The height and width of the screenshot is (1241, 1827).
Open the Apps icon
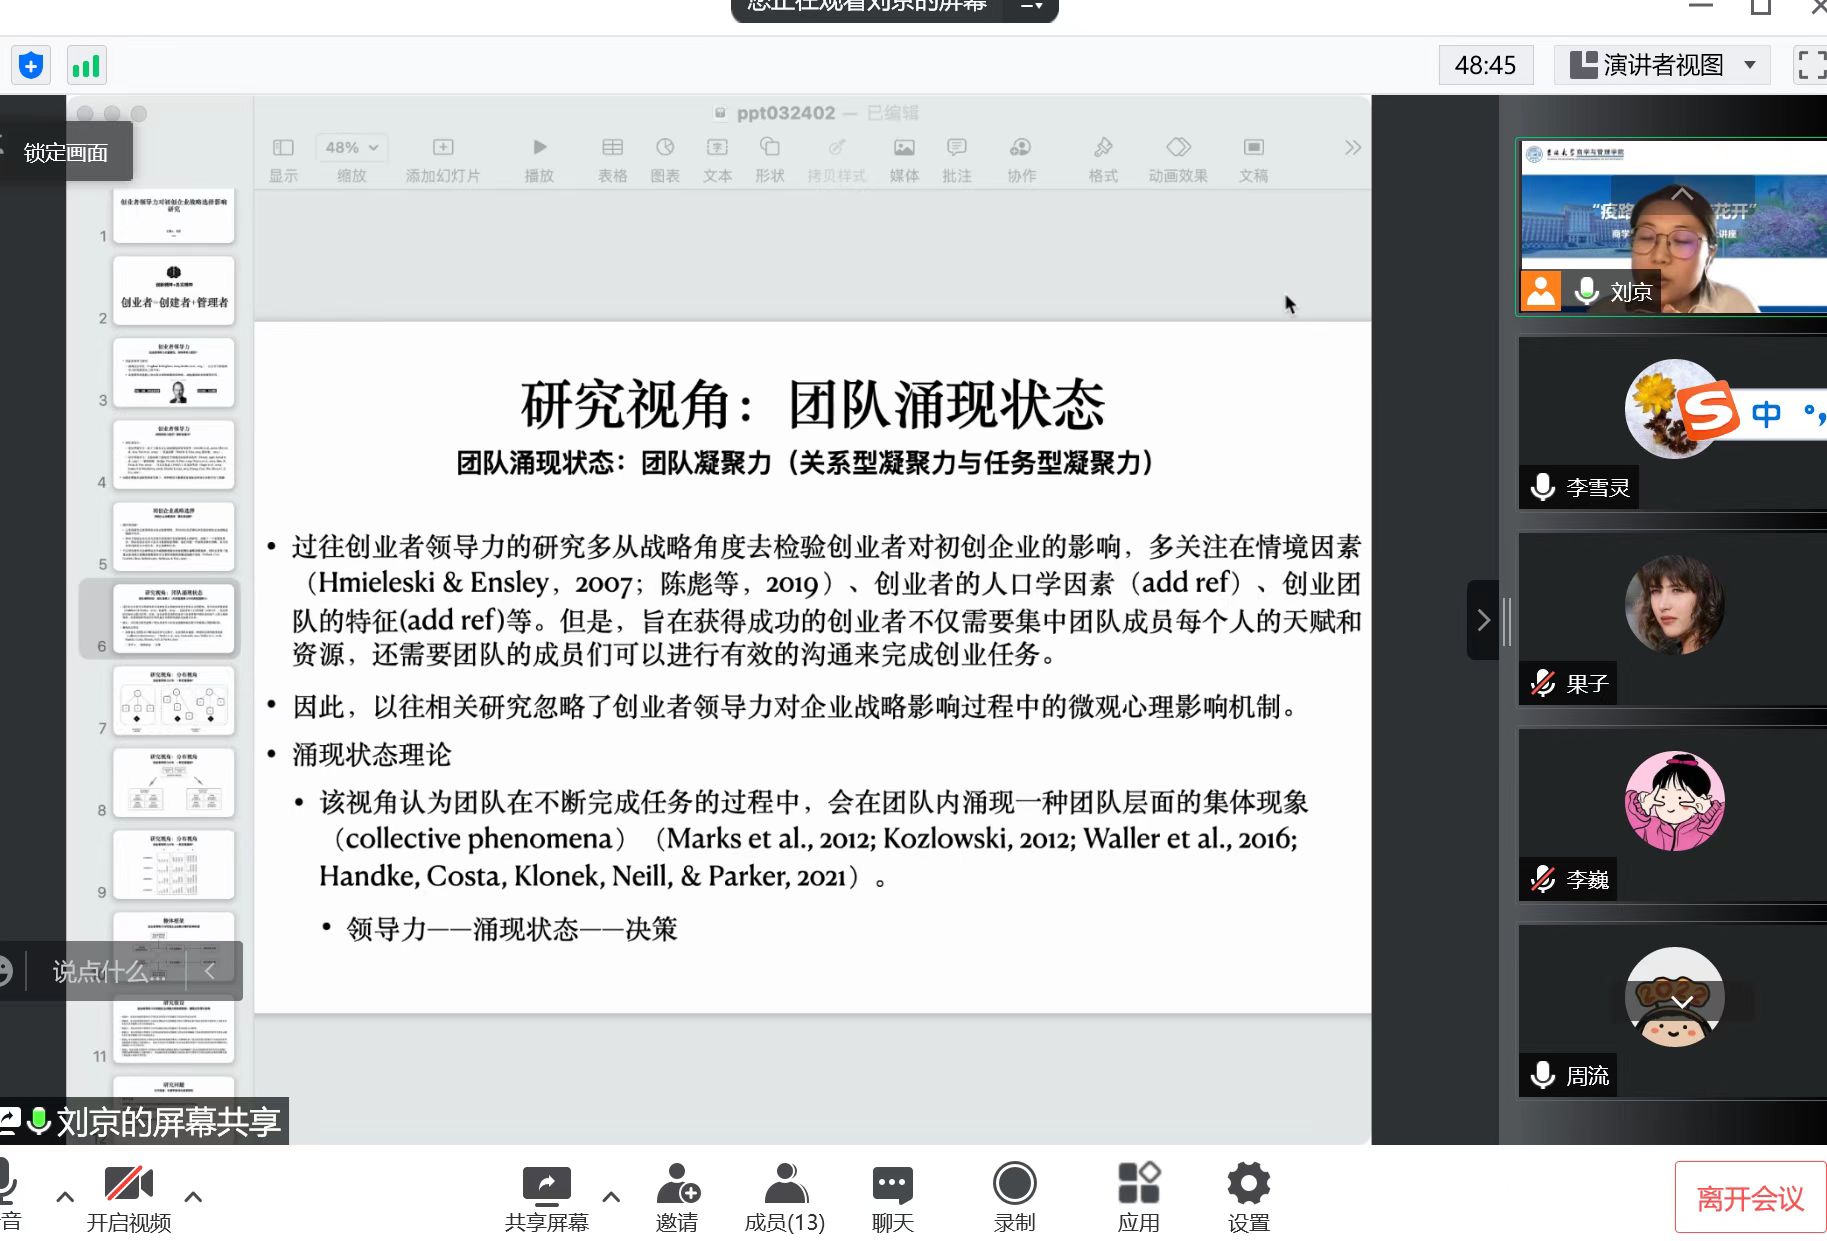coord(1138,1195)
